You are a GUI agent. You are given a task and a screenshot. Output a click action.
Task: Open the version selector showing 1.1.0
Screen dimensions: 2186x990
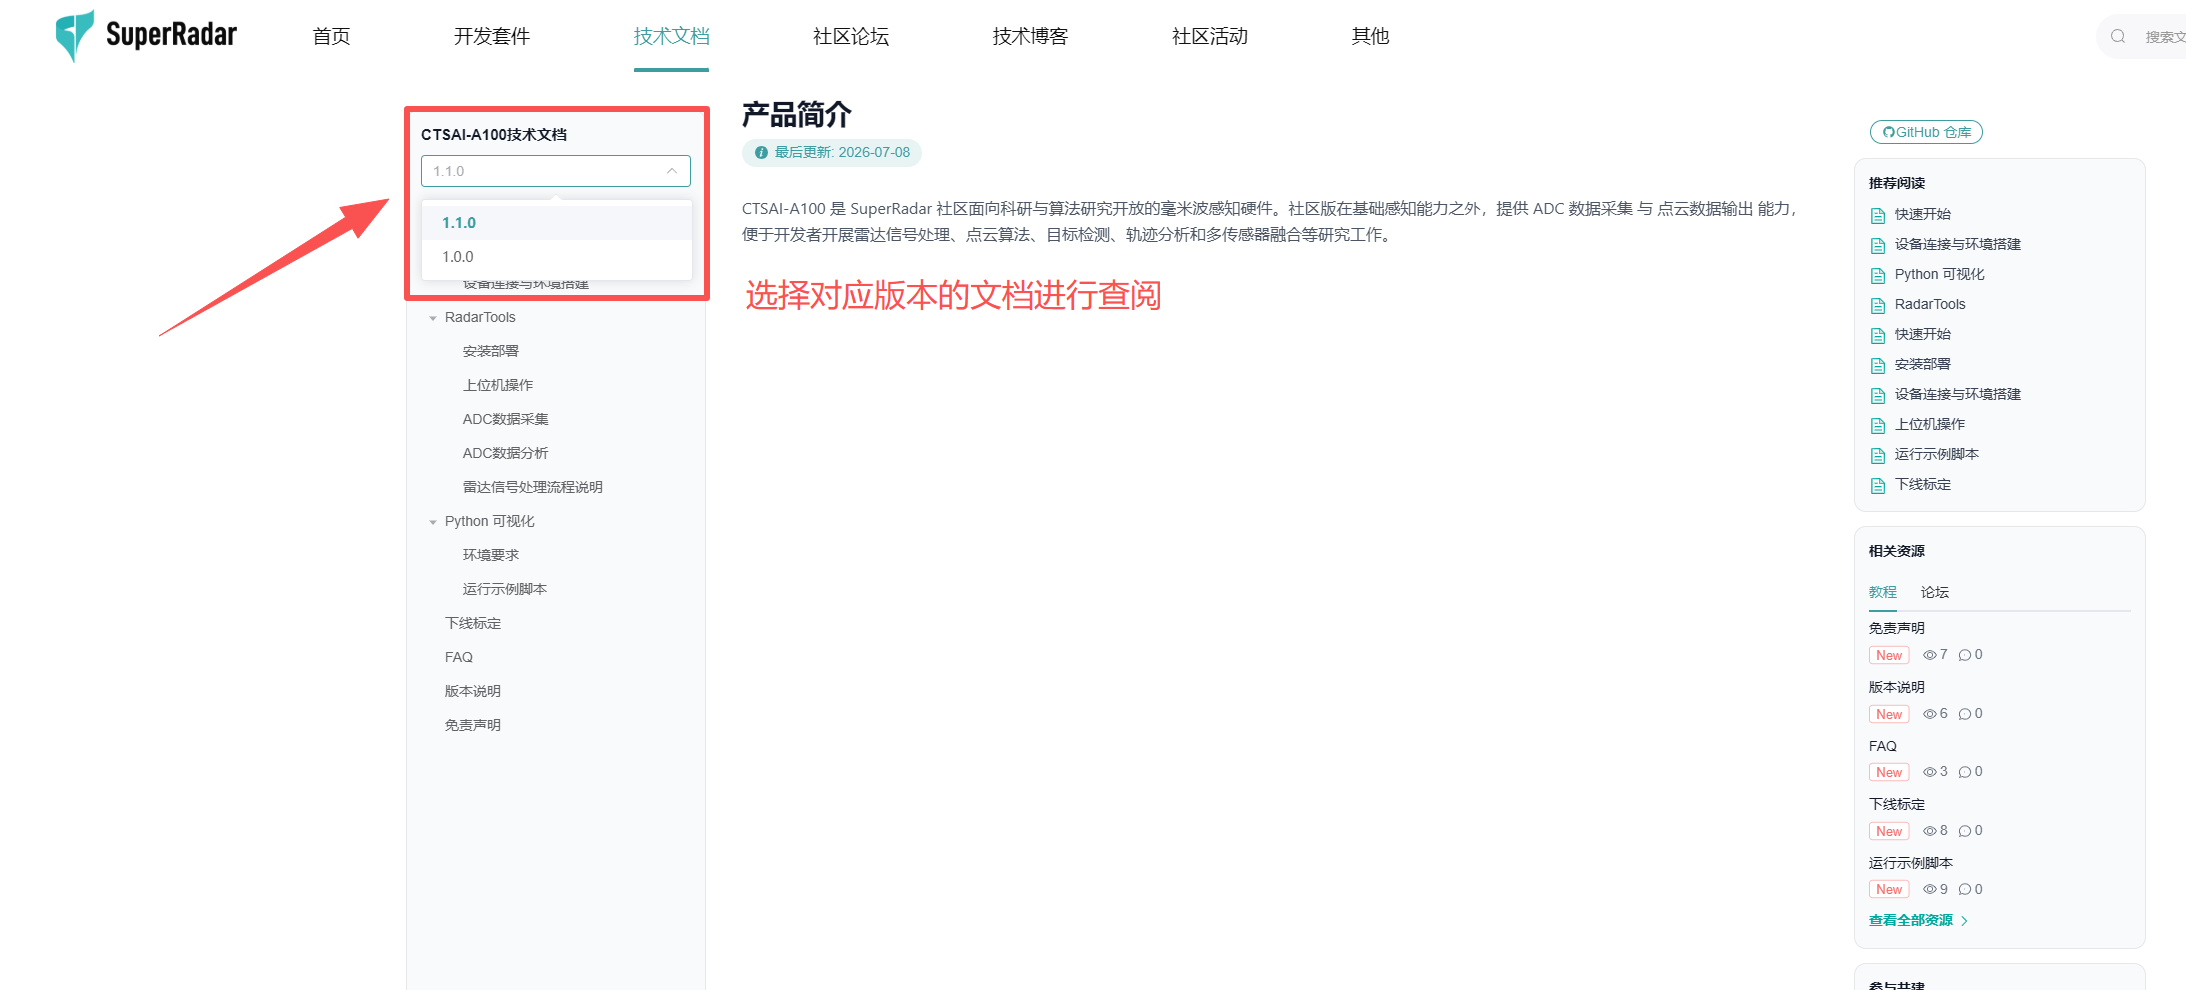point(556,171)
